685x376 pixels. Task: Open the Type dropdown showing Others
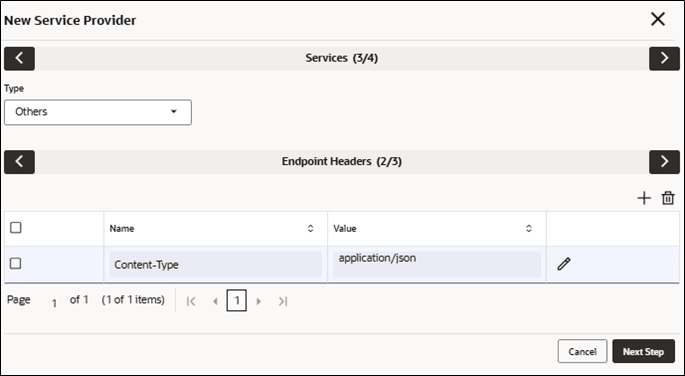(x=98, y=112)
